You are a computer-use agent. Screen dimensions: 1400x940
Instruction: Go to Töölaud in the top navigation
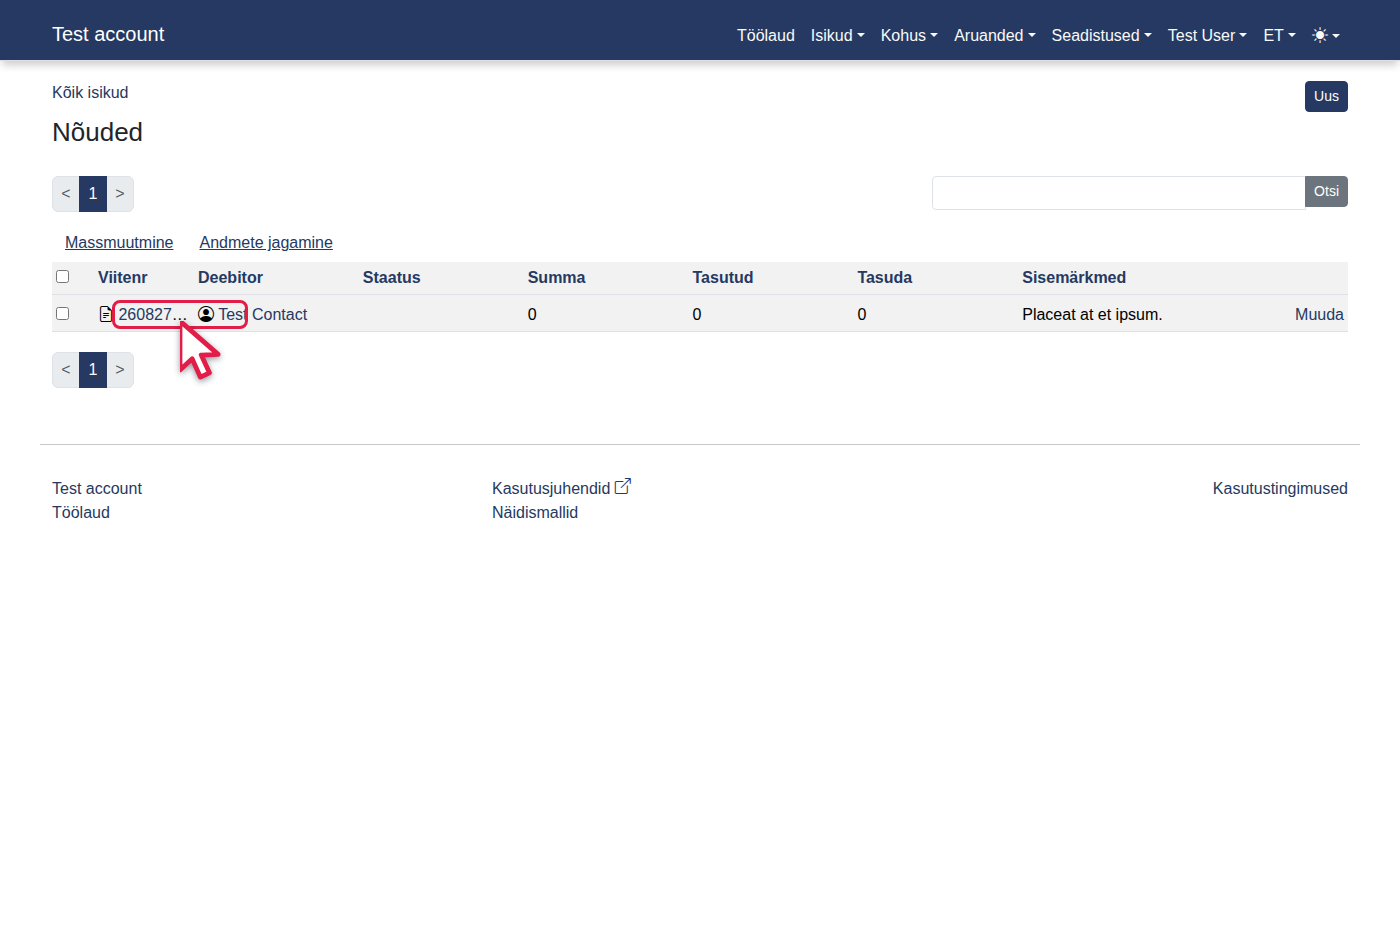click(x=766, y=35)
